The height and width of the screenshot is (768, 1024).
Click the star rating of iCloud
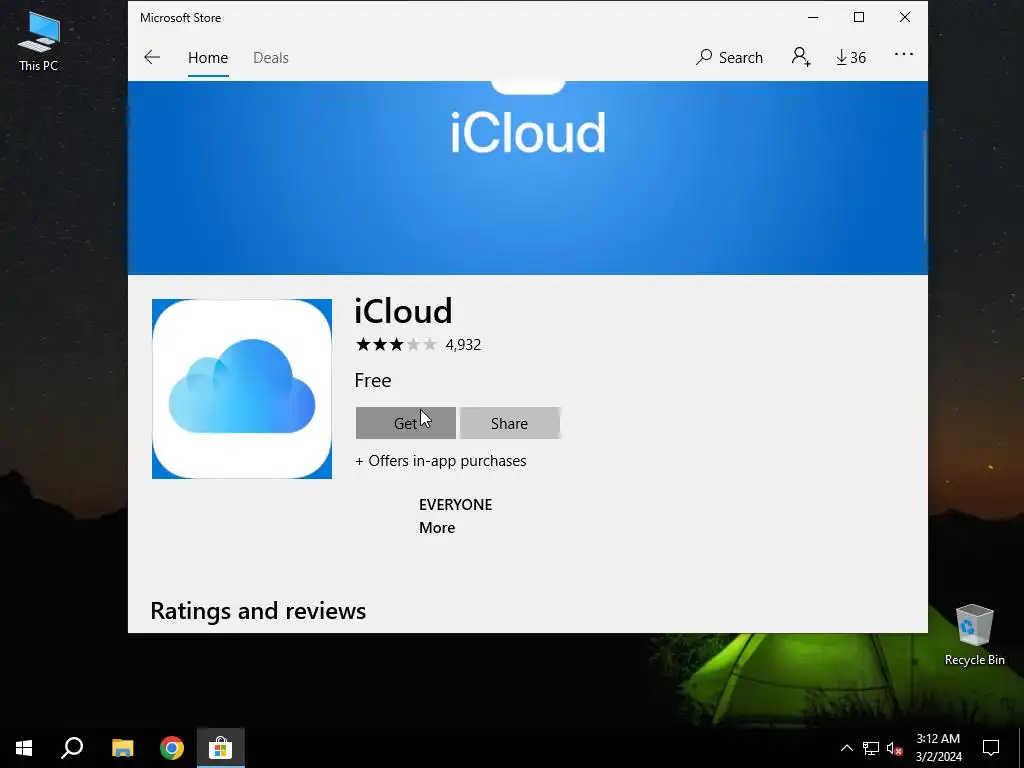tap(396, 345)
